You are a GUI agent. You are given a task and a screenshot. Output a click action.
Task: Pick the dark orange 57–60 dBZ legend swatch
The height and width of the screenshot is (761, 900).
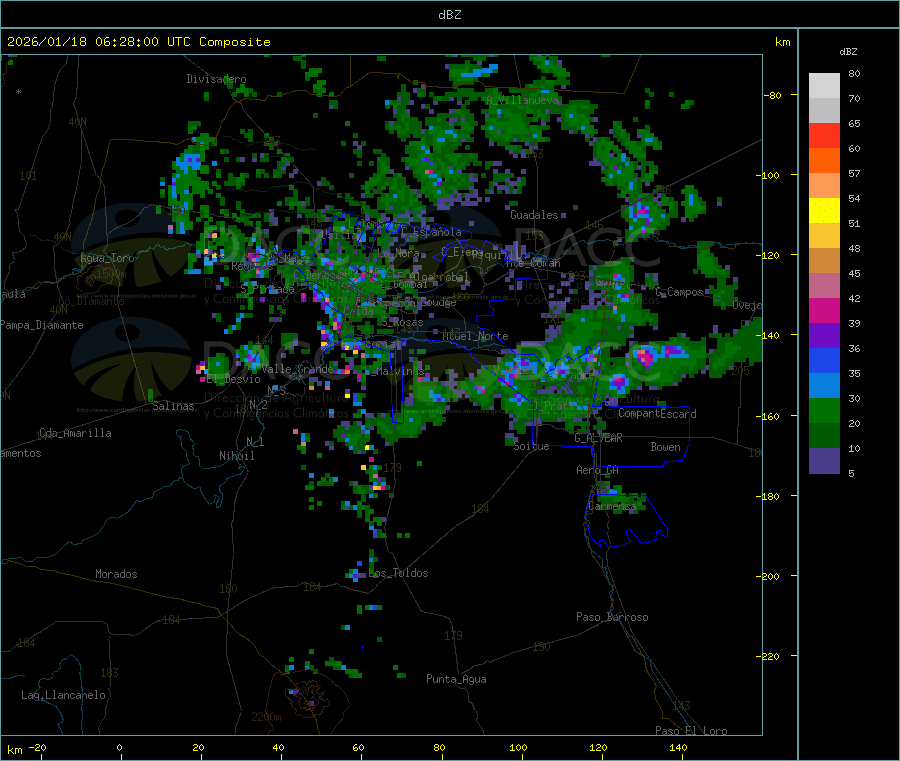[824, 161]
